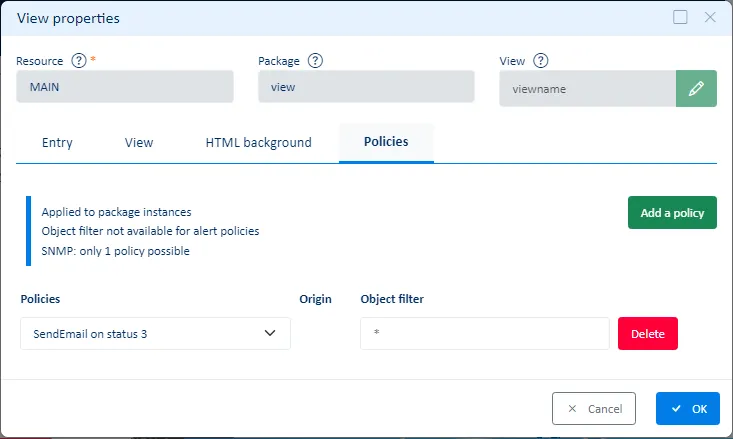Close the View properties dialog
This screenshot has width=733, height=439.
click(x=710, y=17)
